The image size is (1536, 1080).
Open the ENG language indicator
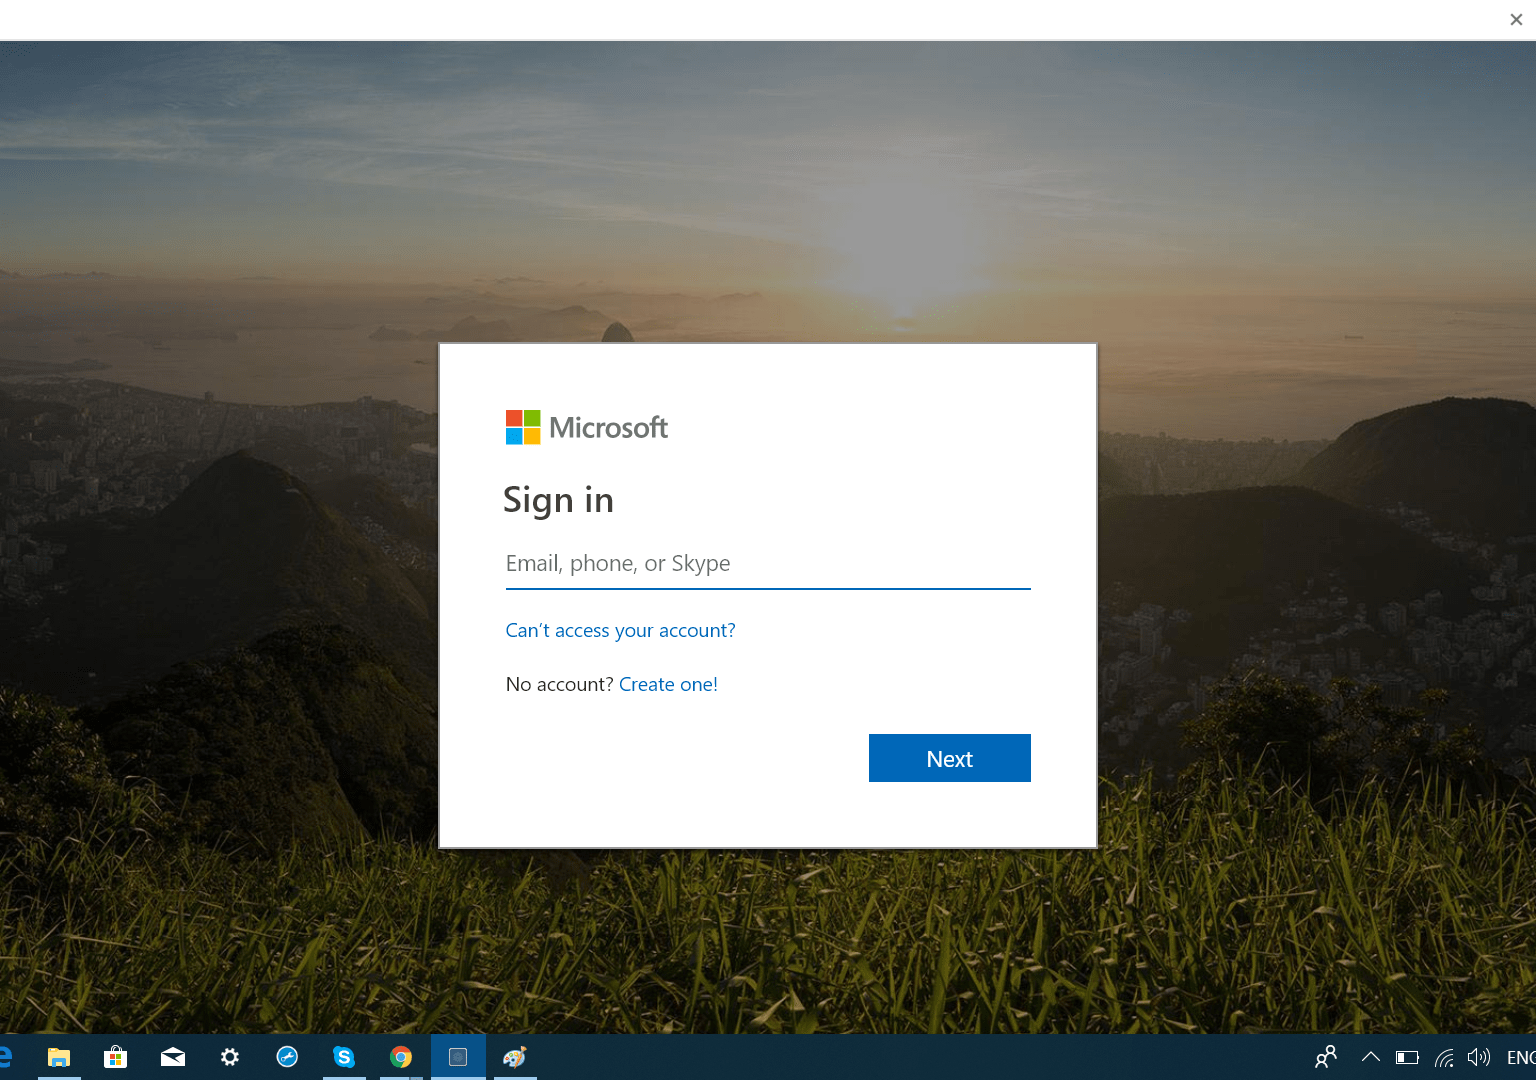click(x=1521, y=1057)
